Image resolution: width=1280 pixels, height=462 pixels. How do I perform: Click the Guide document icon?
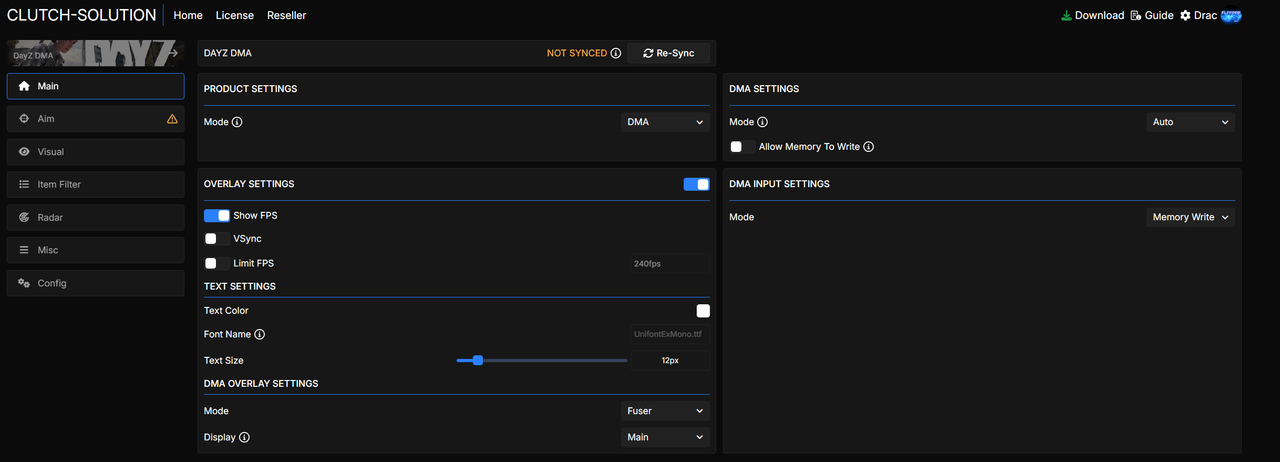pos(1135,15)
